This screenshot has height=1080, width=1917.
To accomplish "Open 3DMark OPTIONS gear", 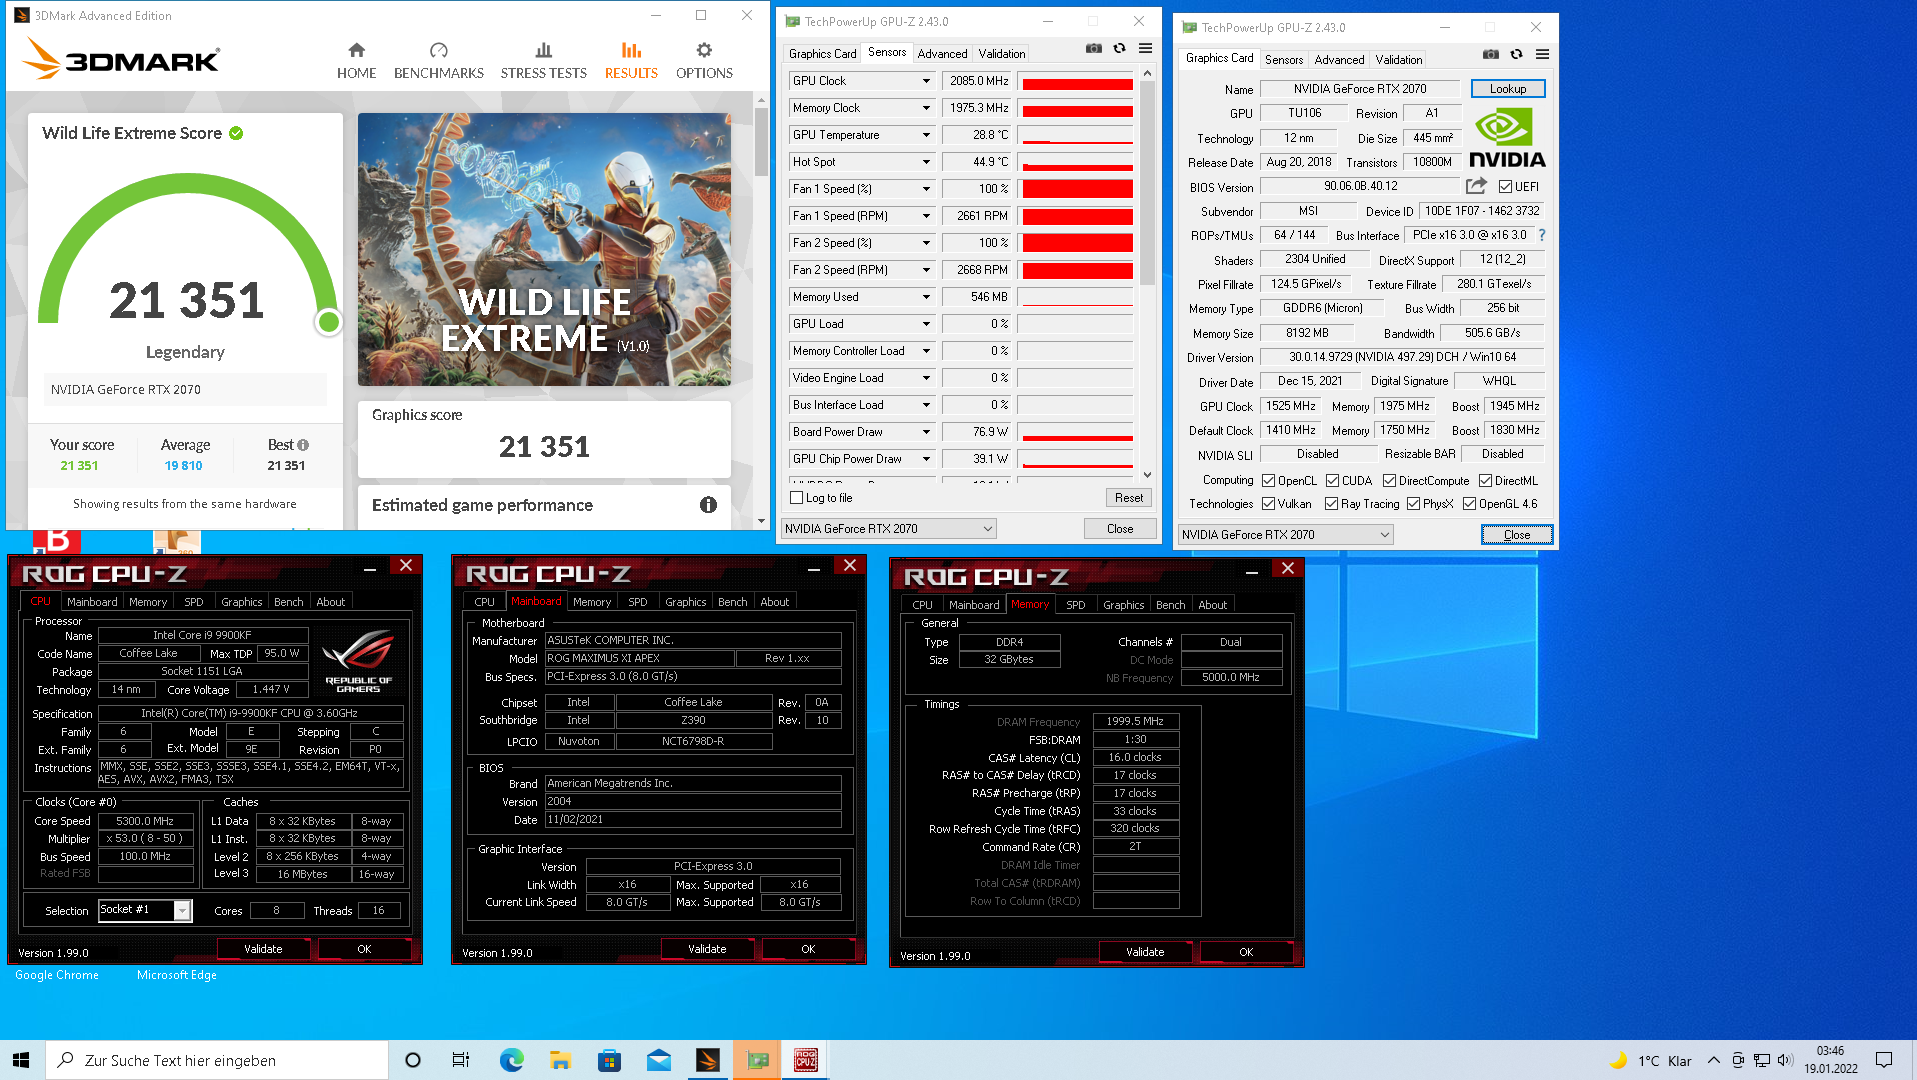I will click(x=704, y=61).
